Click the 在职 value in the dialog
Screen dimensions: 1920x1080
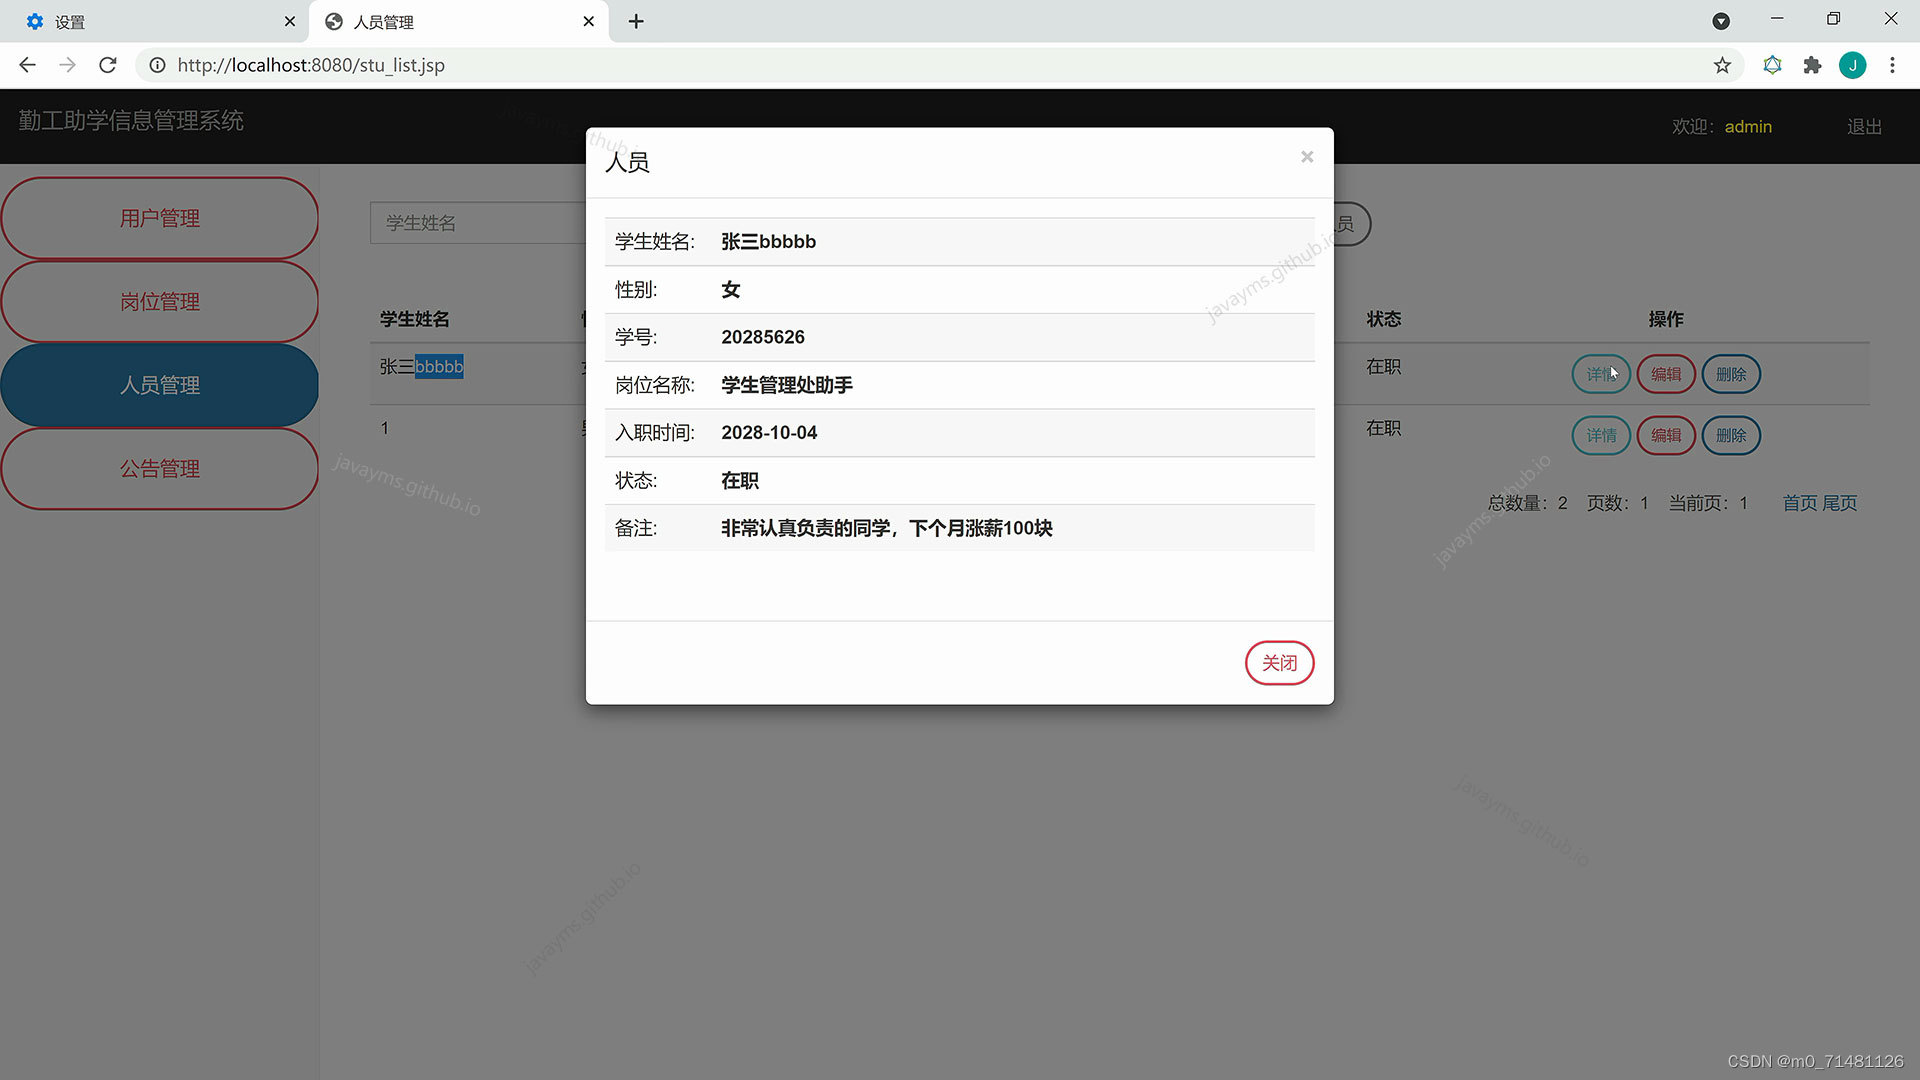[x=740, y=481]
